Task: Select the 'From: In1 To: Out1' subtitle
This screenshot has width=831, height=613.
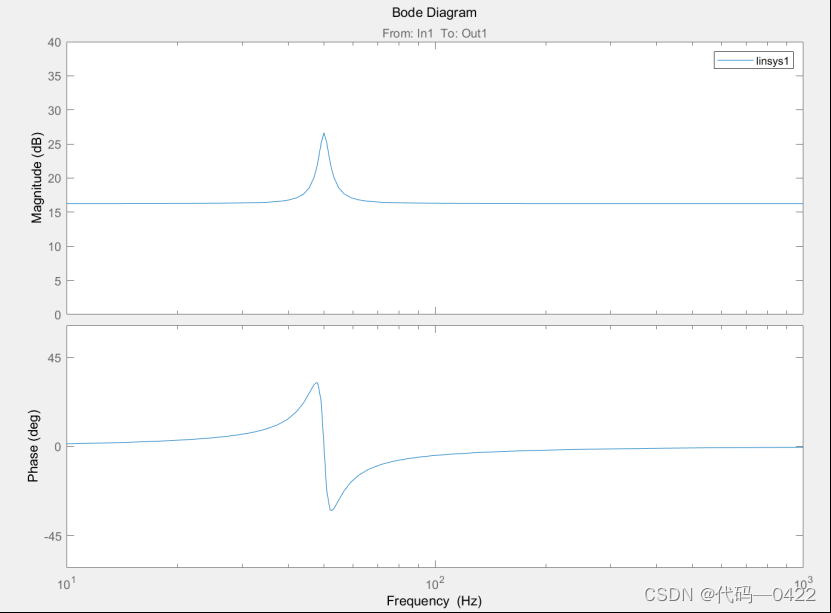Action: 434,33
